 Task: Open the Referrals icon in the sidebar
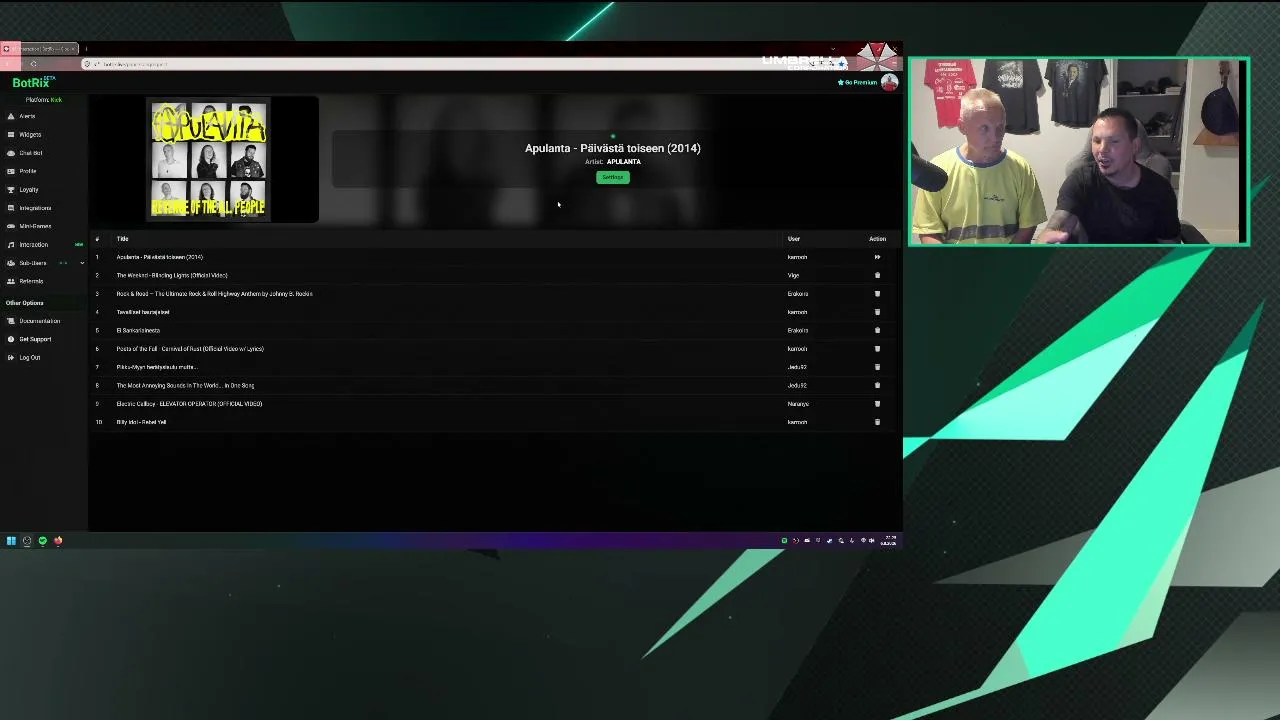tap(11, 281)
